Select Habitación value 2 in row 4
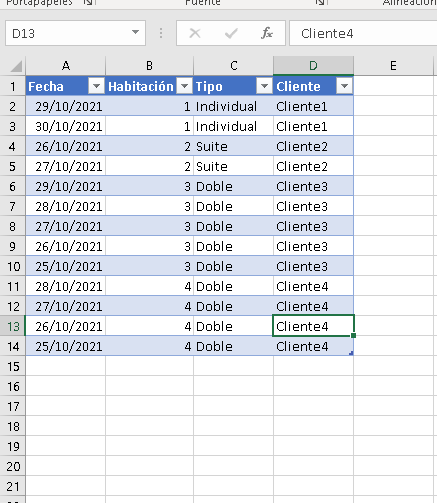437x503 pixels. [x=149, y=146]
